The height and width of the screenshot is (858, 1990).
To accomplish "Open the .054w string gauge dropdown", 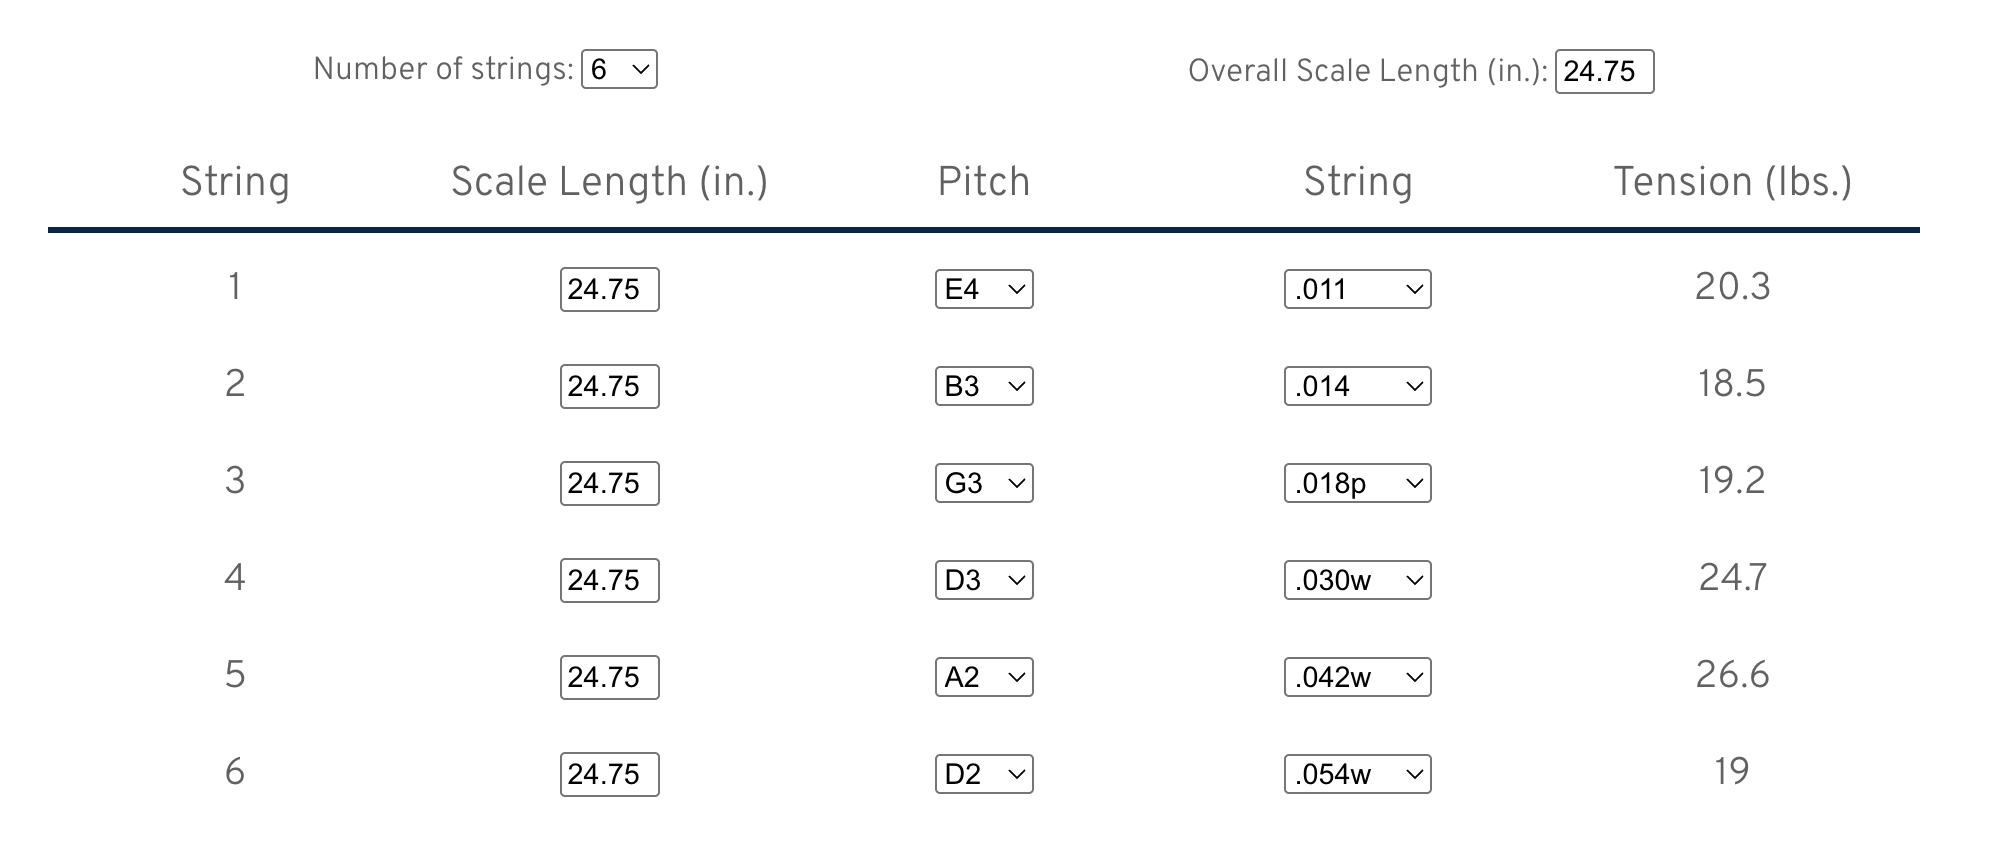I will [1357, 775].
